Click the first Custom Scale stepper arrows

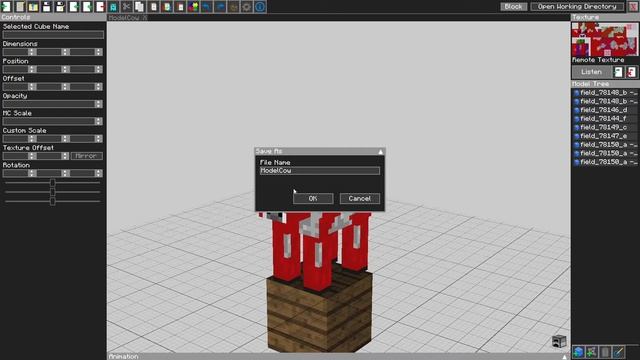[x=32, y=139]
